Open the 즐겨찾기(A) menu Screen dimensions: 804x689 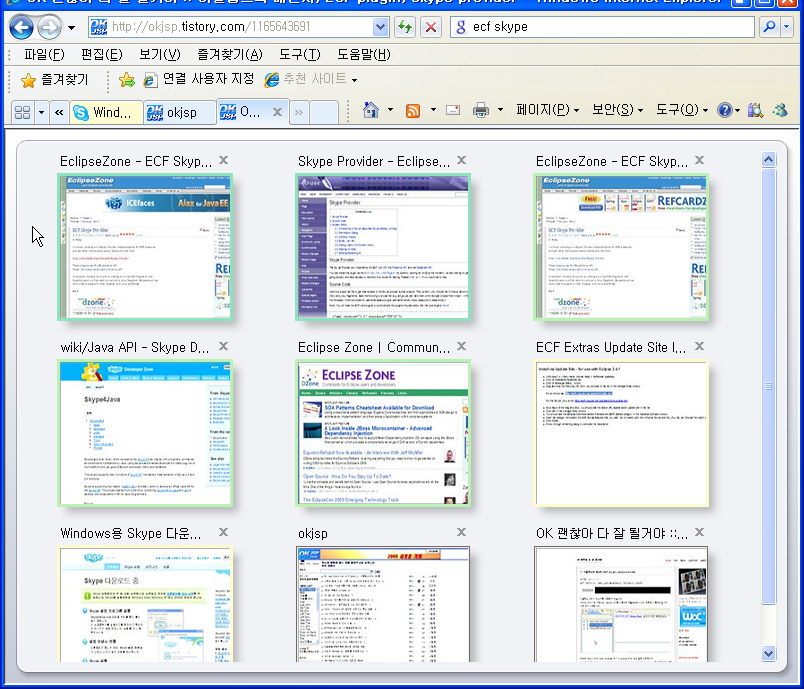230,54
